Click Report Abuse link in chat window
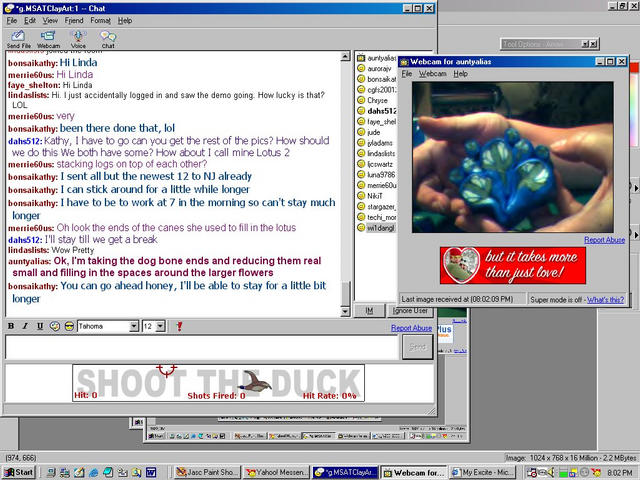This screenshot has width=640, height=480. point(411,328)
